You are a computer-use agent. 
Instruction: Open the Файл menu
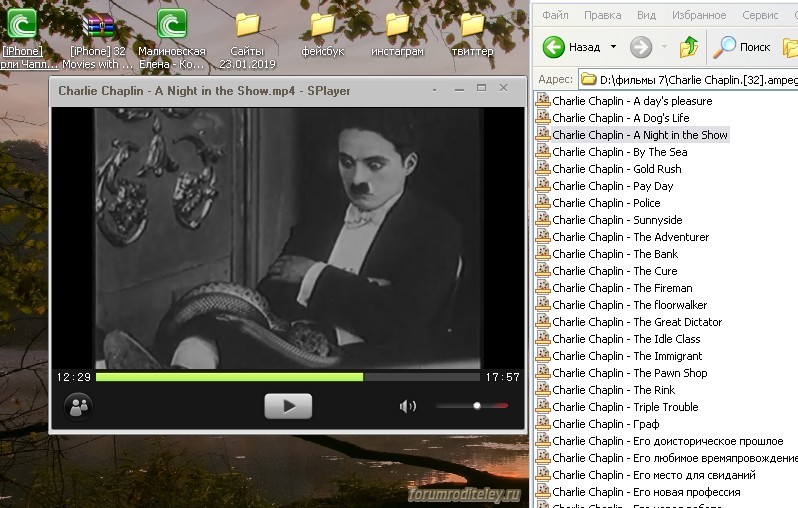pyautogui.click(x=555, y=15)
